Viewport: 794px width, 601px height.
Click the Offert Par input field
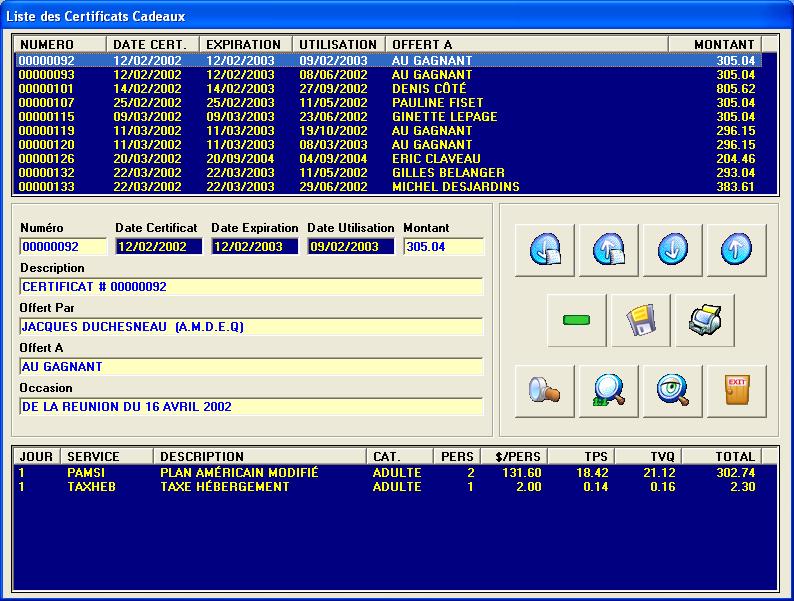250,327
